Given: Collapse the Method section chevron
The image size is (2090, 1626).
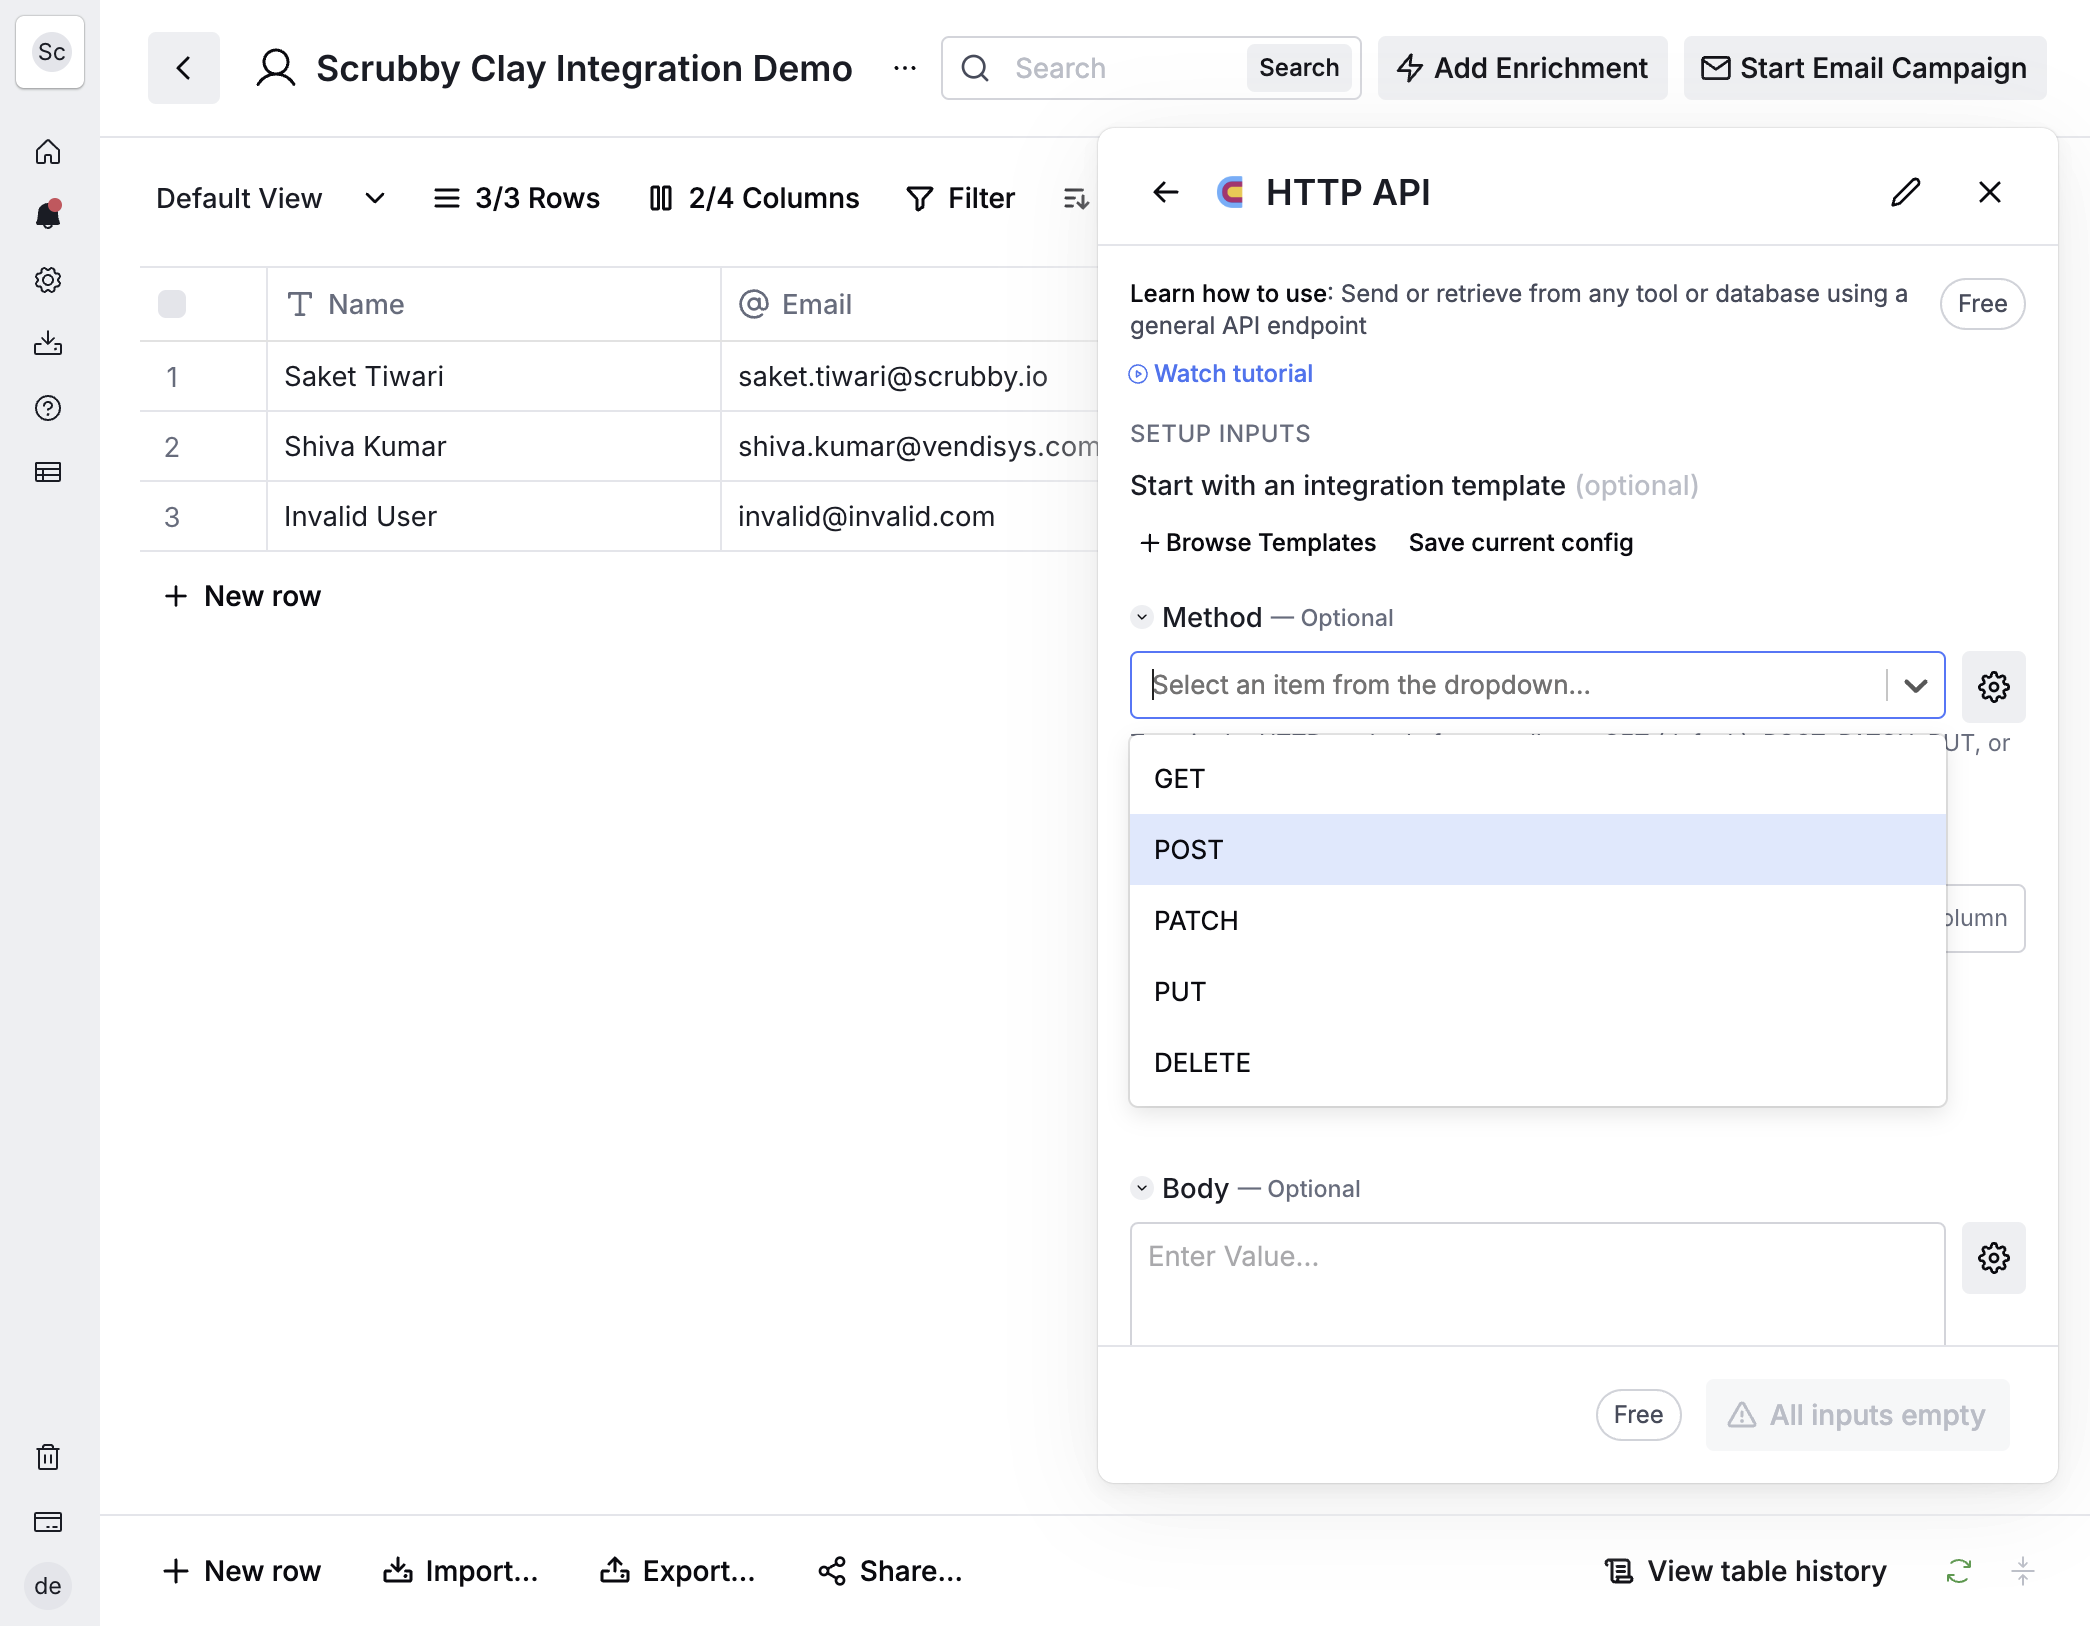Looking at the screenshot, I should (x=1142, y=617).
